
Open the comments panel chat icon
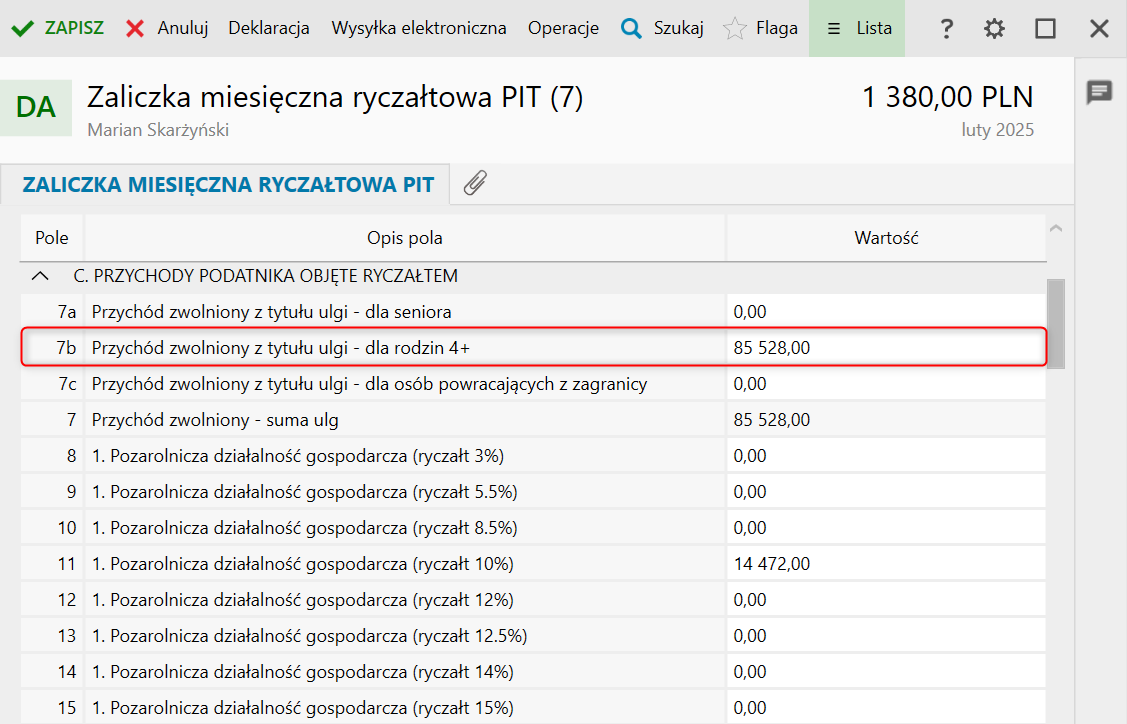click(1100, 93)
